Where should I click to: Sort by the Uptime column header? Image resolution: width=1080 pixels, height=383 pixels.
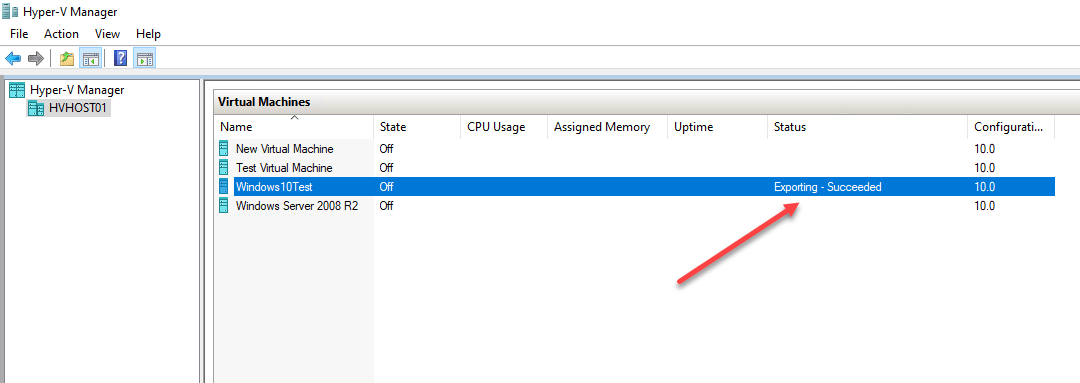717,127
